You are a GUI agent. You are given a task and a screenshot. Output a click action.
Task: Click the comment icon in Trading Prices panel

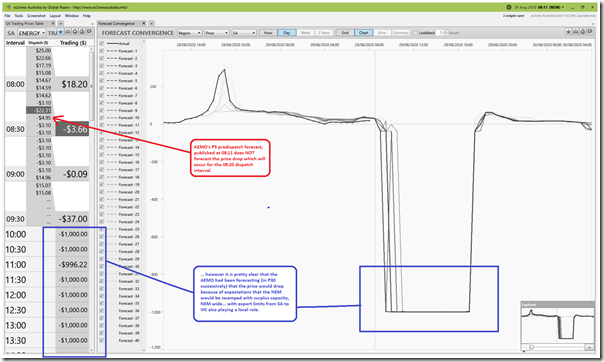pos(89,32)
